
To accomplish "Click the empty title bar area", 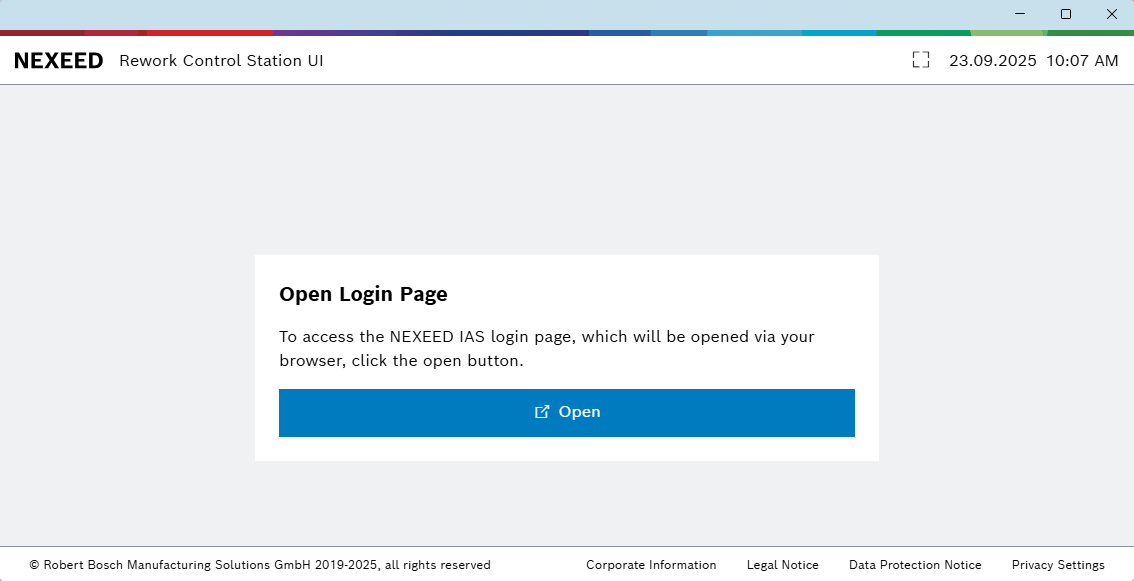I will click(x=500, y=14).
